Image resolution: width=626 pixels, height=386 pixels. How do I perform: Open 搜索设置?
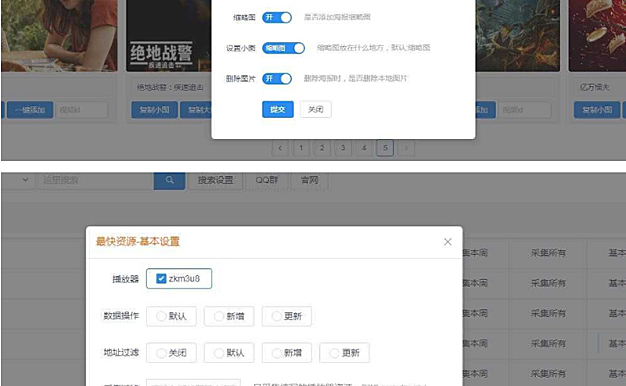pyautogui.click(x=216, y=180)
